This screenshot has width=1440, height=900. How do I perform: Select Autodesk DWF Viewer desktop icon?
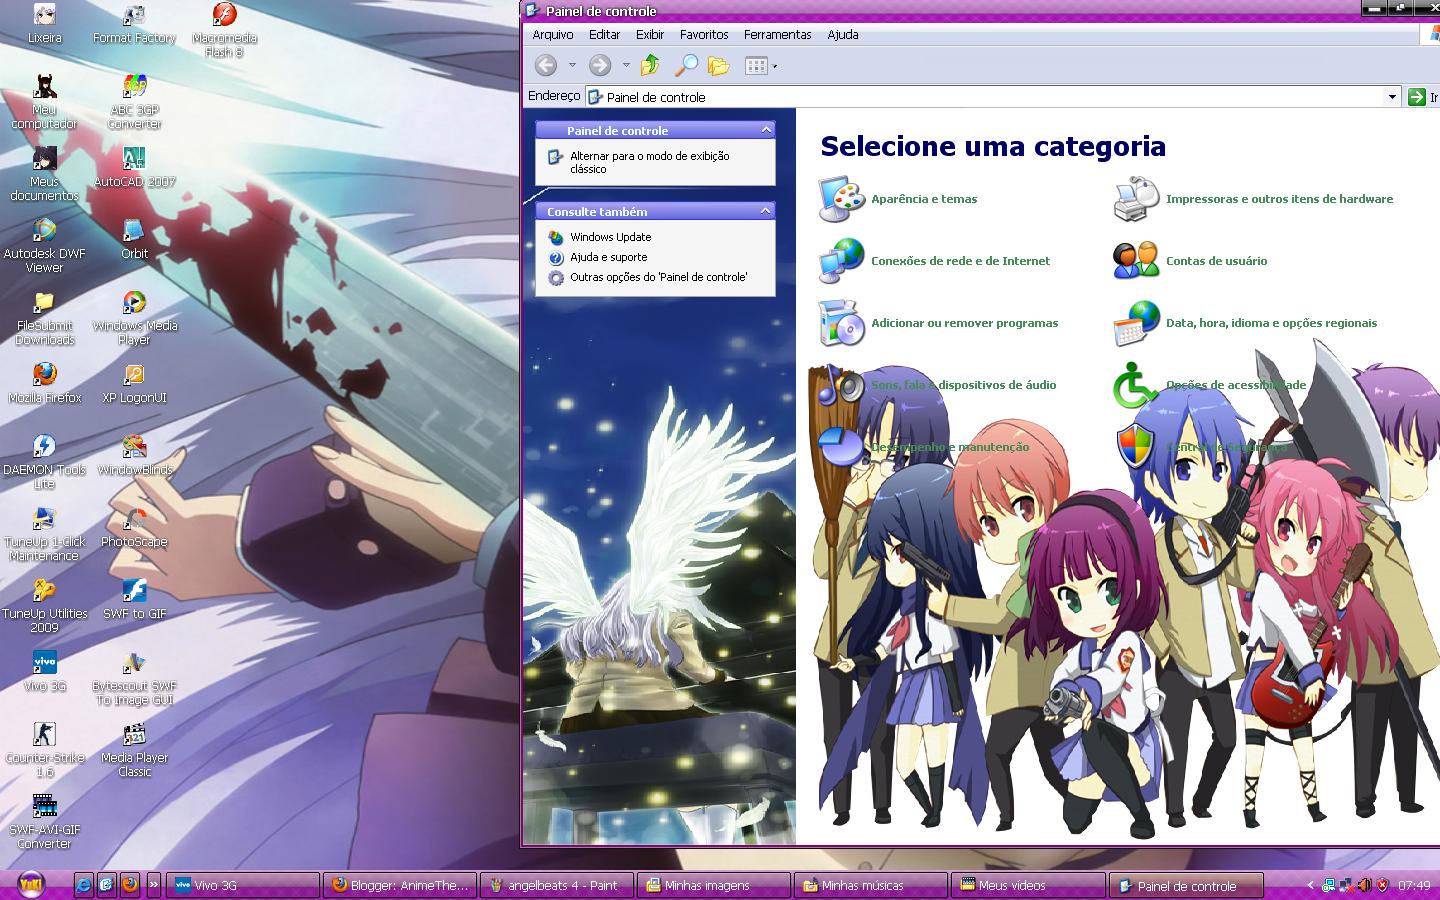pyautogui.click(x=44, y=246)
